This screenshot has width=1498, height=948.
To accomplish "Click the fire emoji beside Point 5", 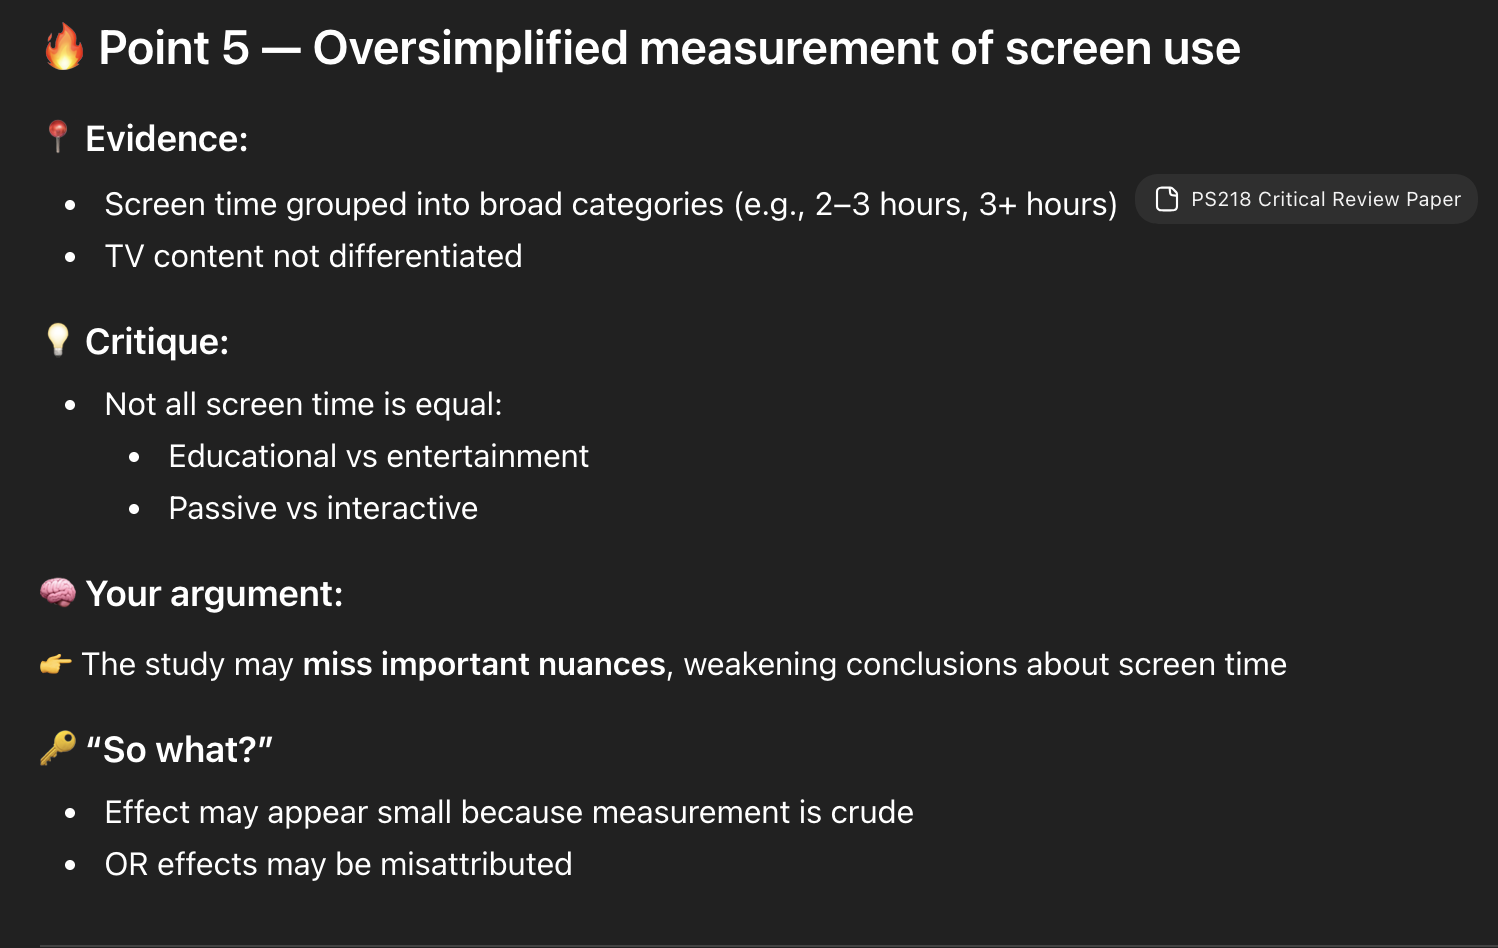I will coord(64,47).
